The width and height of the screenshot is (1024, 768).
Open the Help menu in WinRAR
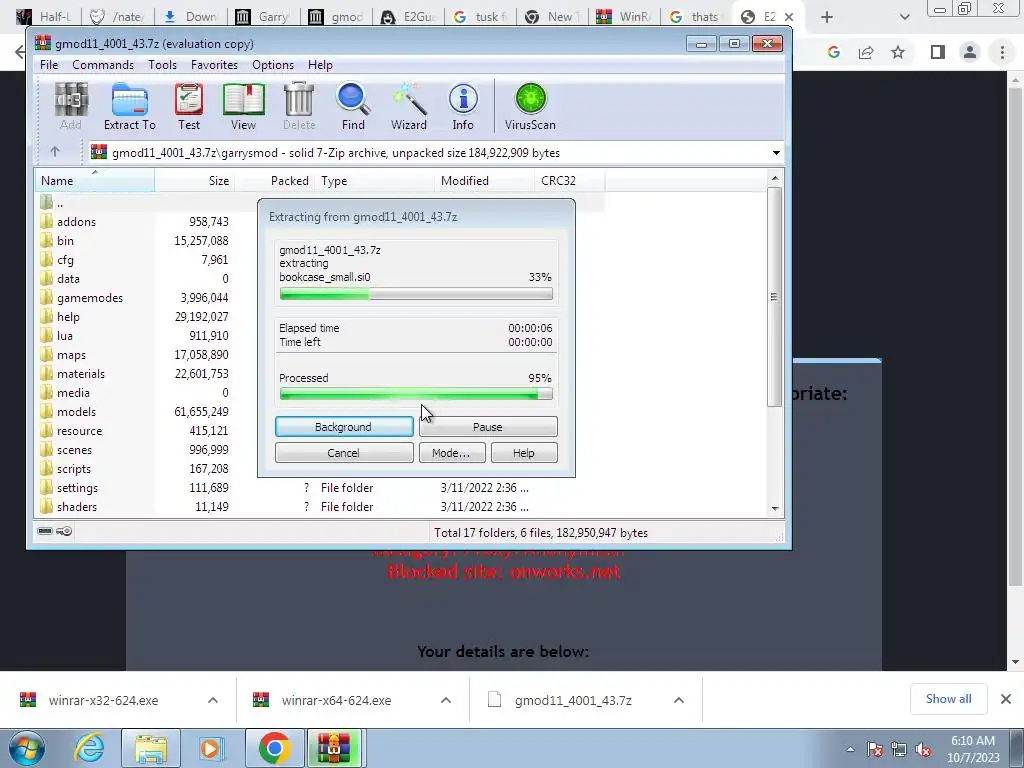320,65
